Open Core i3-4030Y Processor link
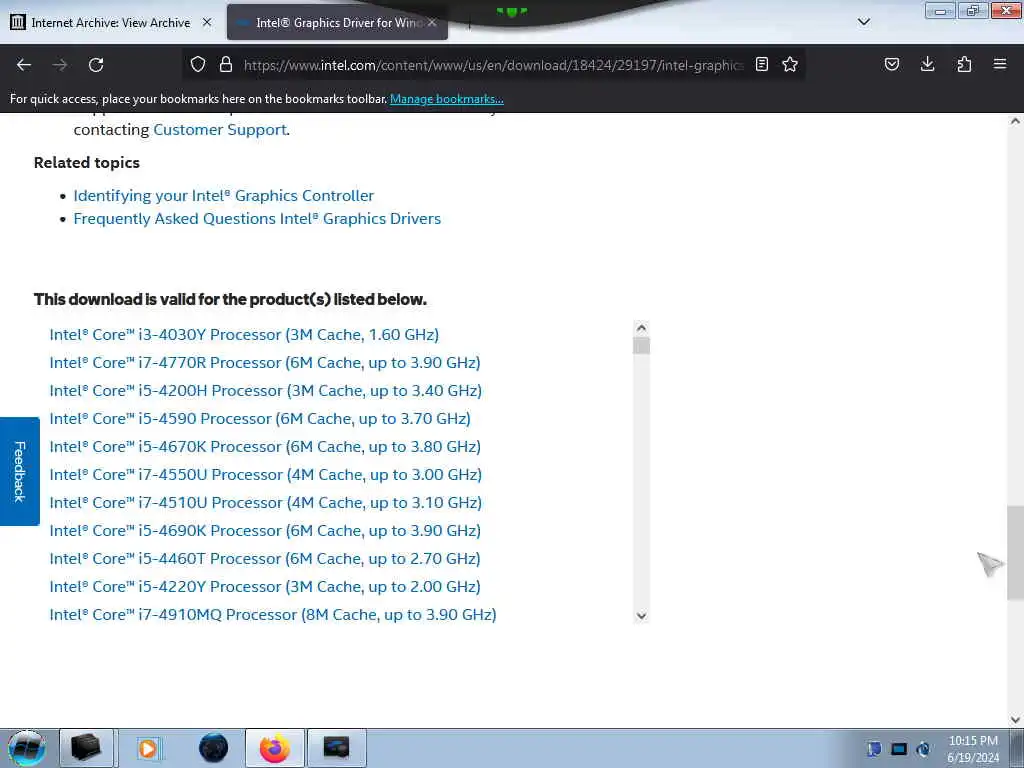 tap(244, 335)
